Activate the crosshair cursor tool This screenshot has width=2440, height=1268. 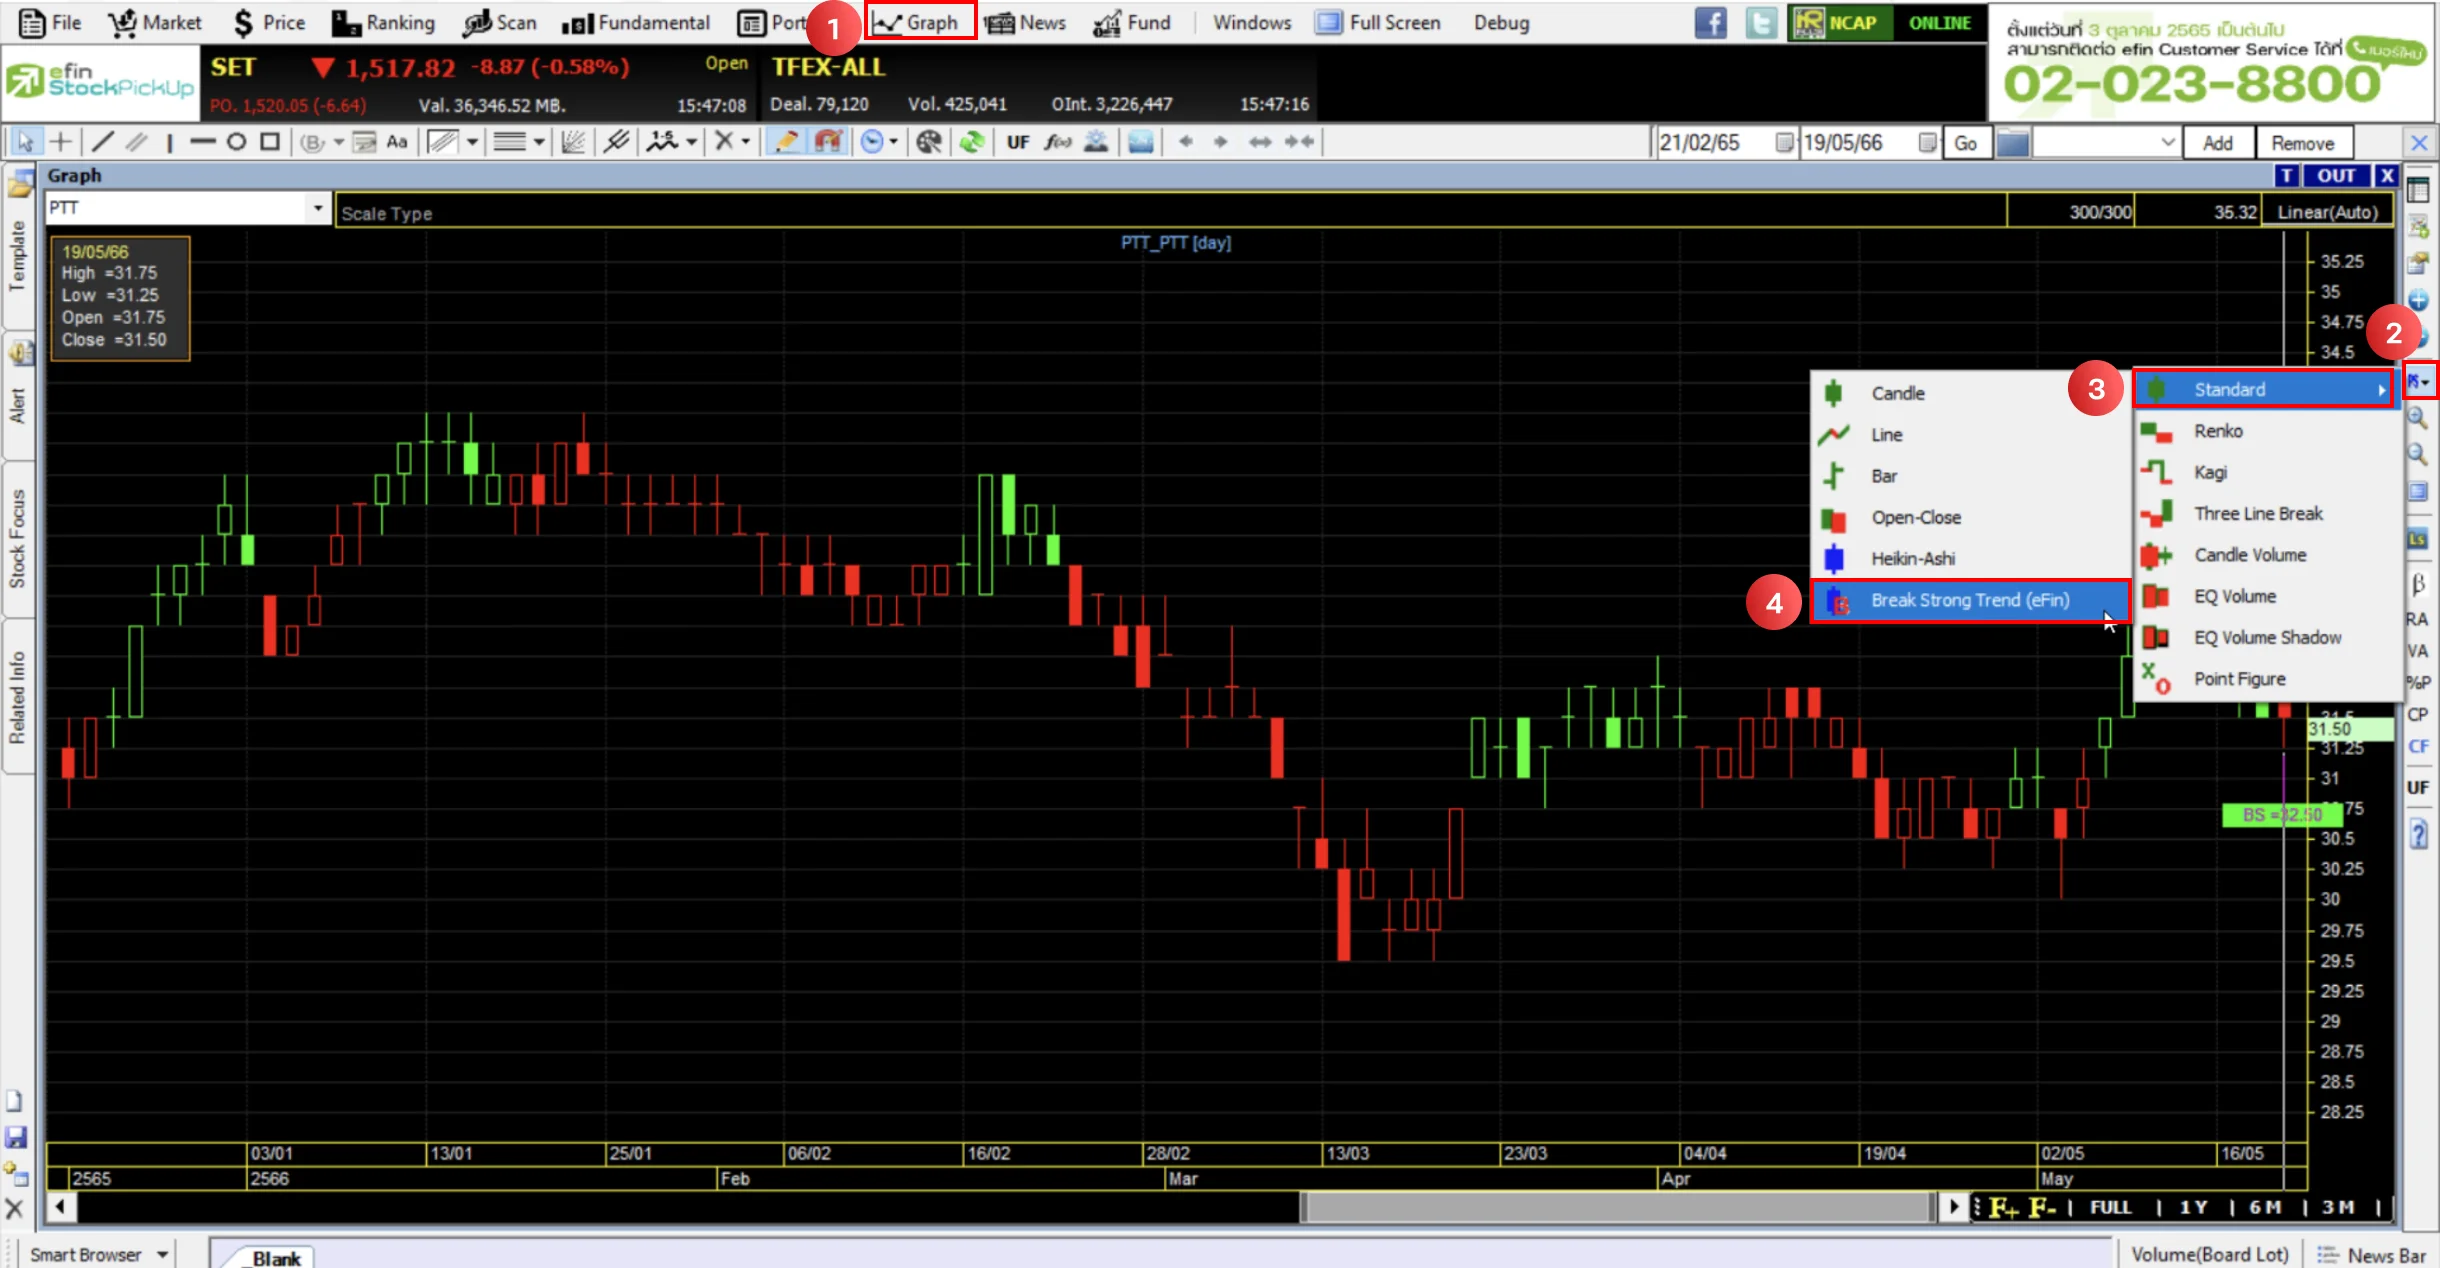(61, 142)
